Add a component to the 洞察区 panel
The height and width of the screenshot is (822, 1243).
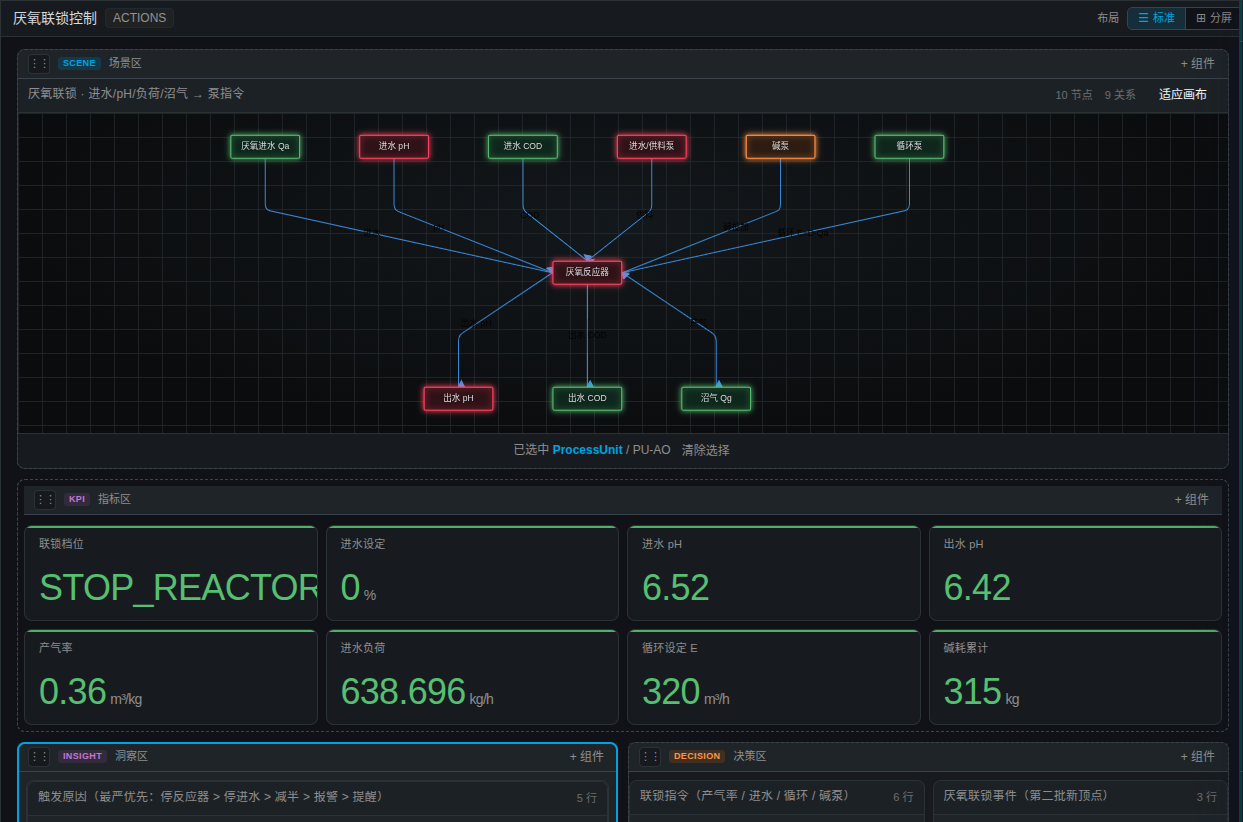586,756
